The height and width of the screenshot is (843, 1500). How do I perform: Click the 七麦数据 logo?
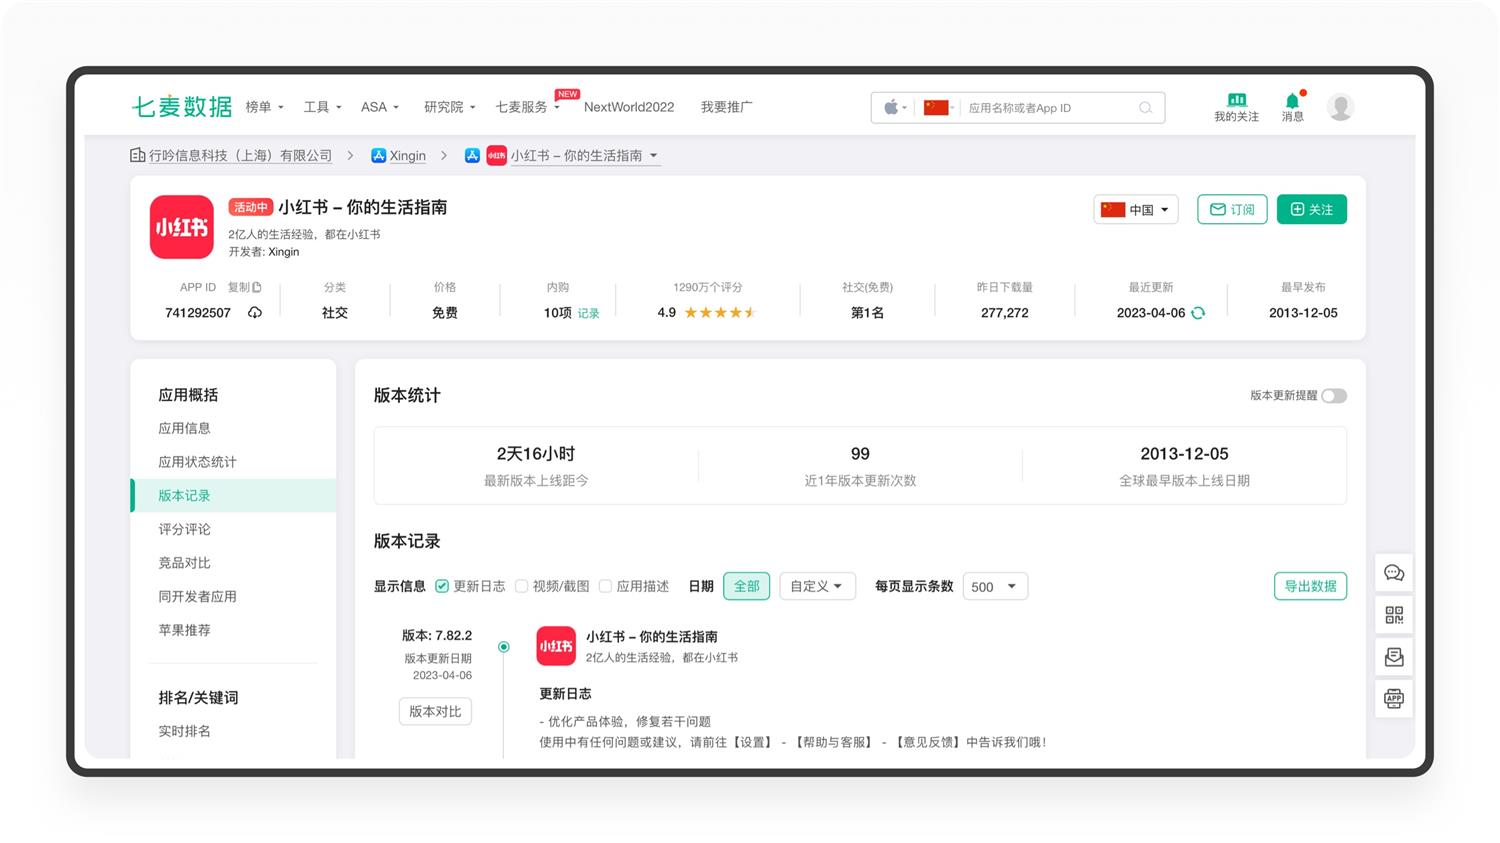tap(182, 107)
